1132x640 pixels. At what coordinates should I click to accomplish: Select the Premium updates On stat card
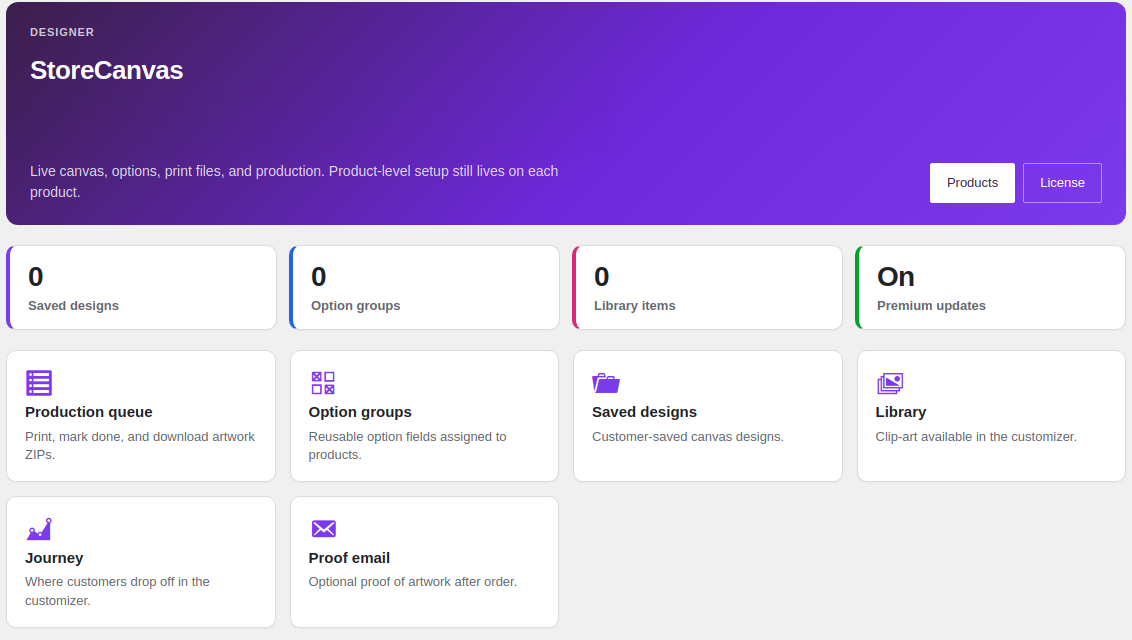point(990,288)
